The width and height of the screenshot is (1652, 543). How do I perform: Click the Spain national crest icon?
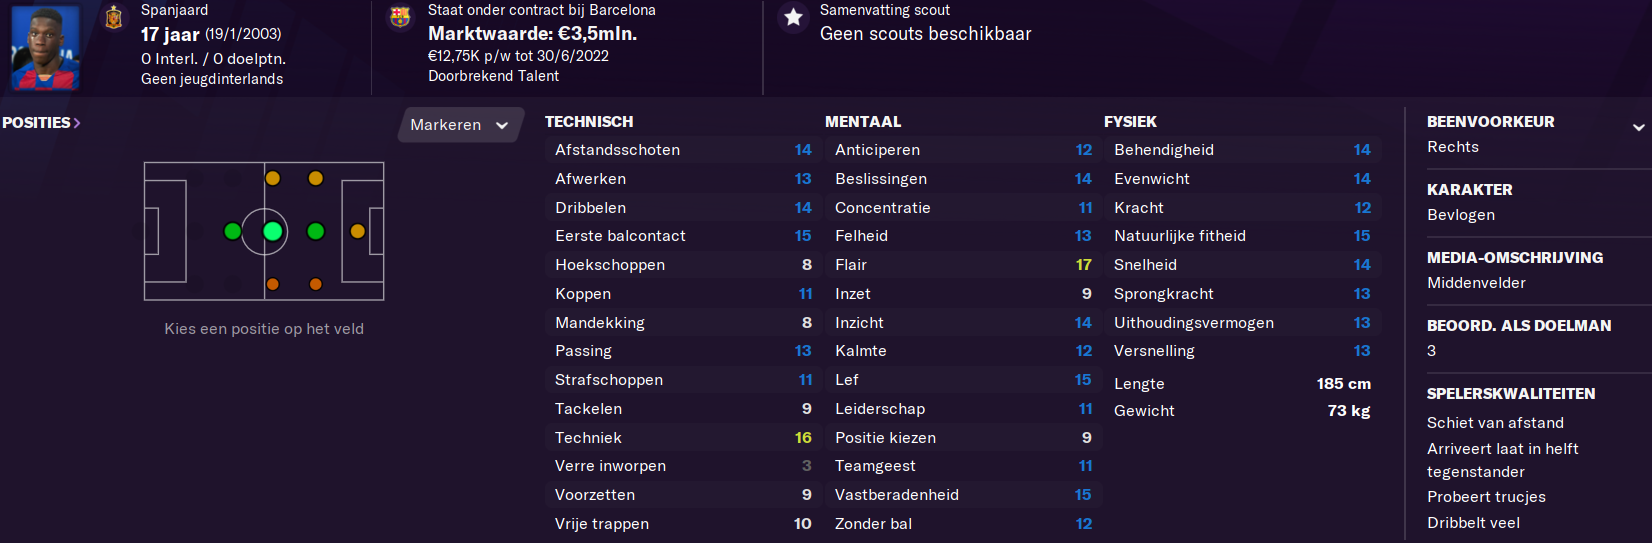click(114, 17)
